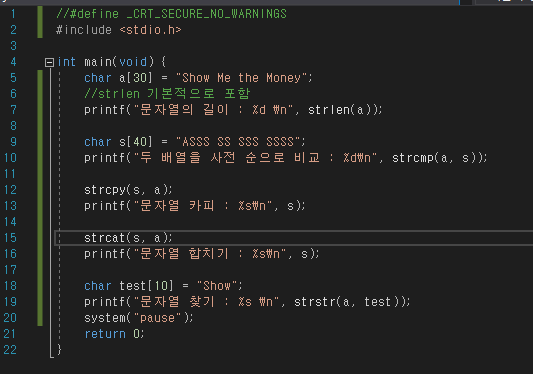Click the strcat(s, a) statement
The image size is (533, 374).
[x=128, y=238]
